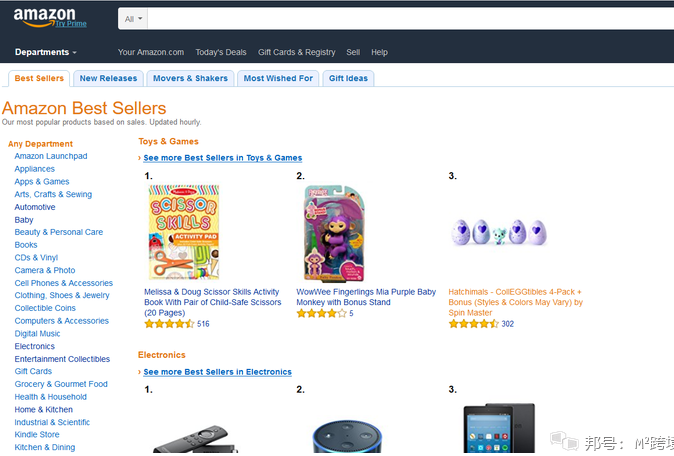
Task: Go to Gift Cards & Registry
Action: (296, 52)
